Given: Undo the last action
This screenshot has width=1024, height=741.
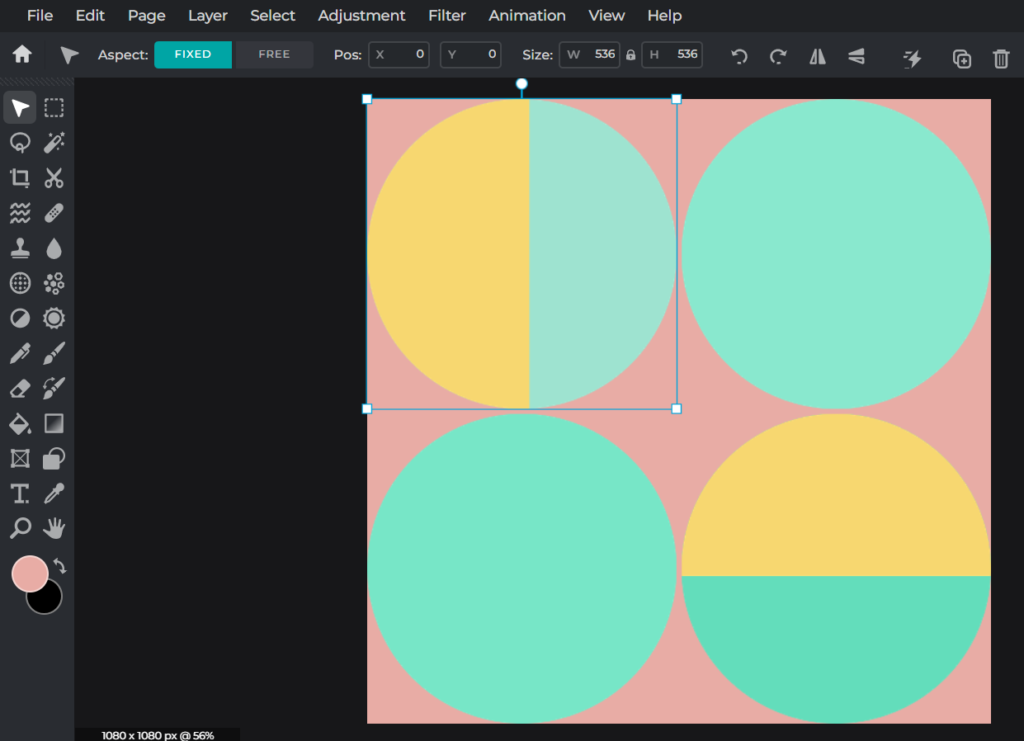Looking at the screenshot, I should coord(739,57).
